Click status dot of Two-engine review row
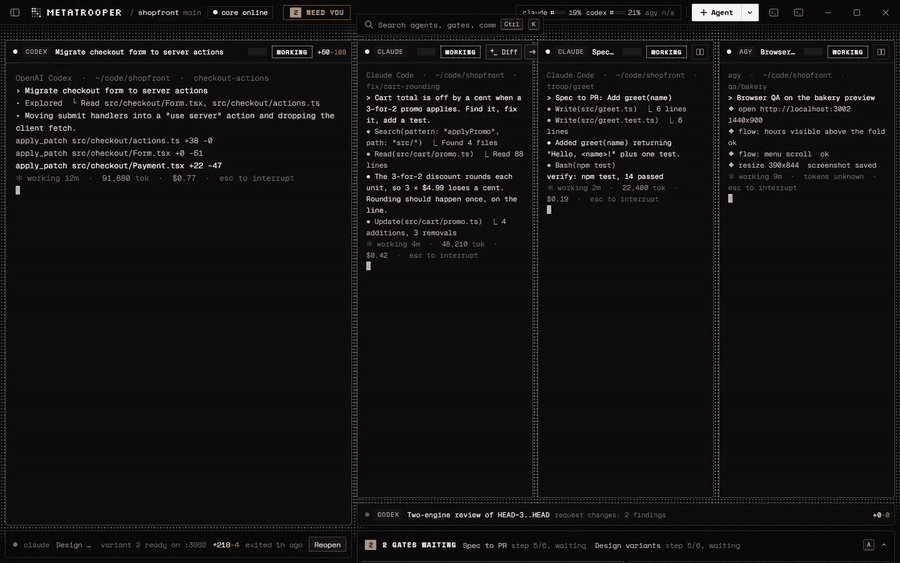 367,515
